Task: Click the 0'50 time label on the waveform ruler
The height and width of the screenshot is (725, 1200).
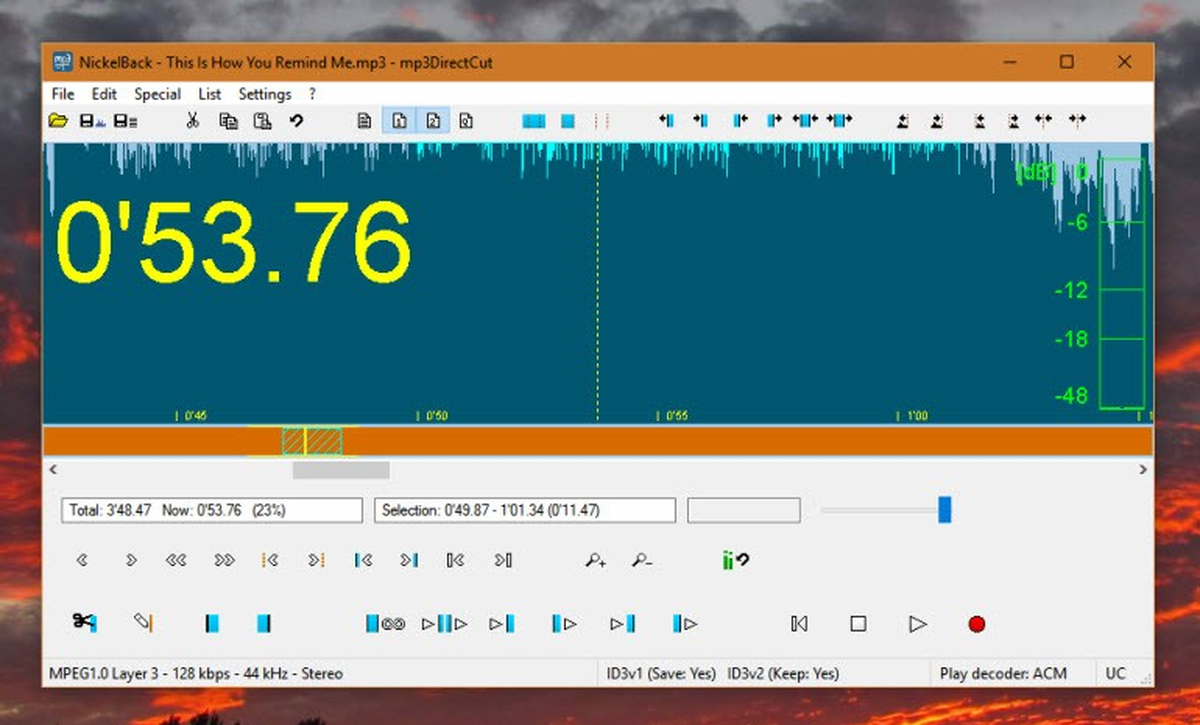Action: 435,415
